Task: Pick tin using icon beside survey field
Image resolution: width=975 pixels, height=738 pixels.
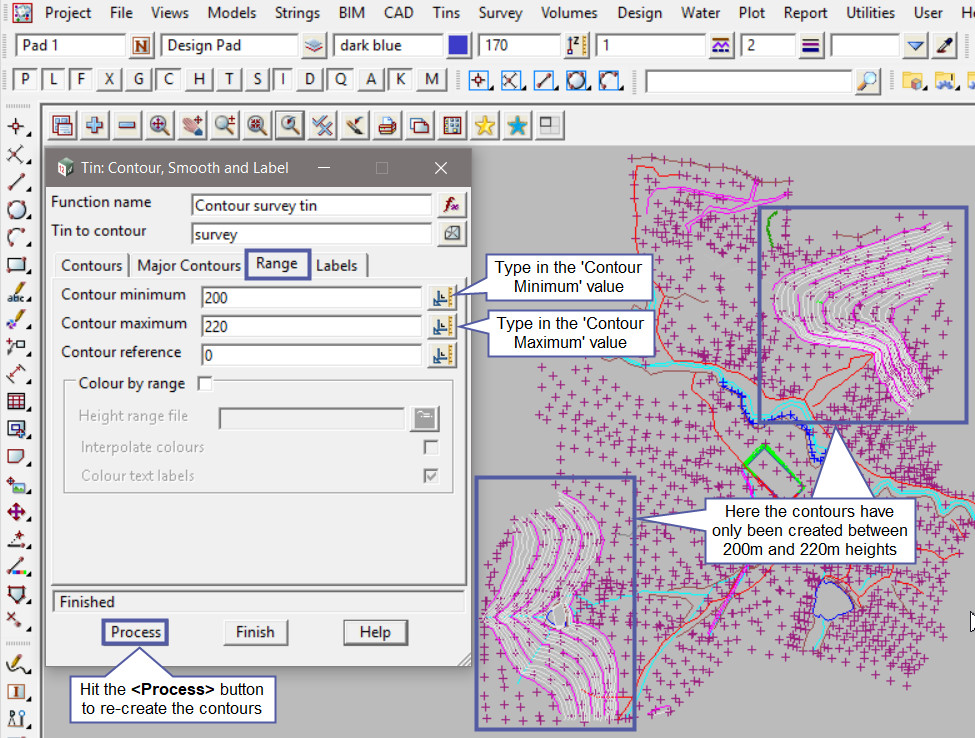Action: 452,234
